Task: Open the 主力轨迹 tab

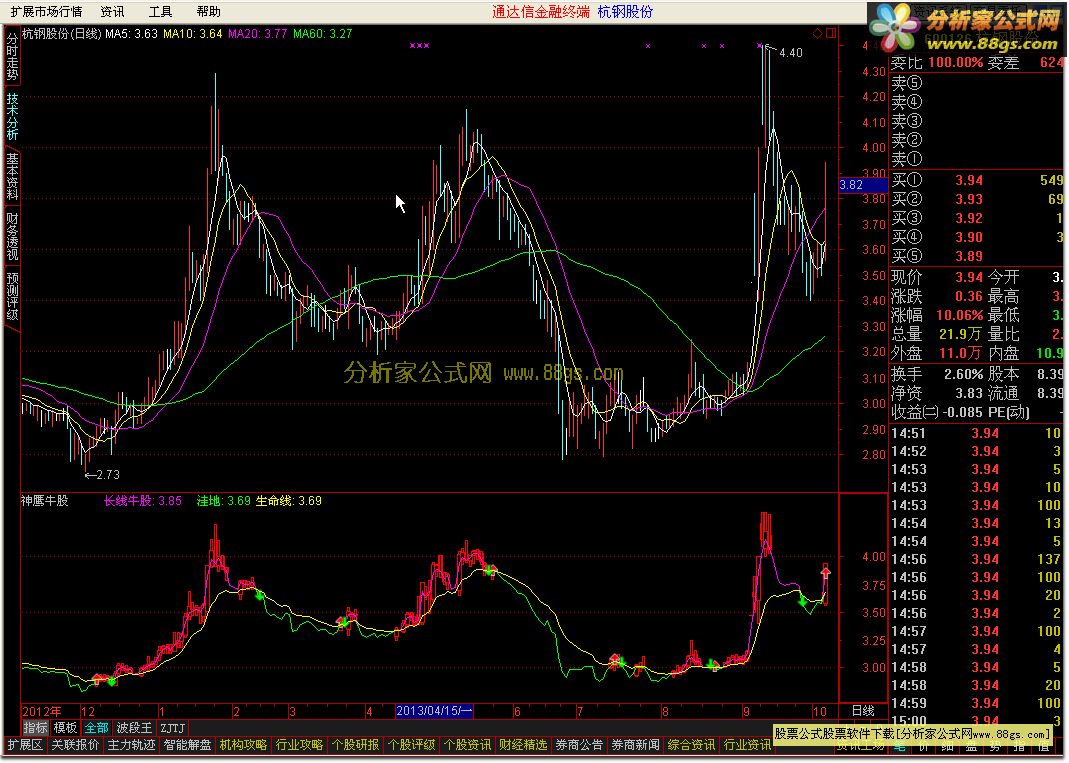Action: click(x=132, y=745)
